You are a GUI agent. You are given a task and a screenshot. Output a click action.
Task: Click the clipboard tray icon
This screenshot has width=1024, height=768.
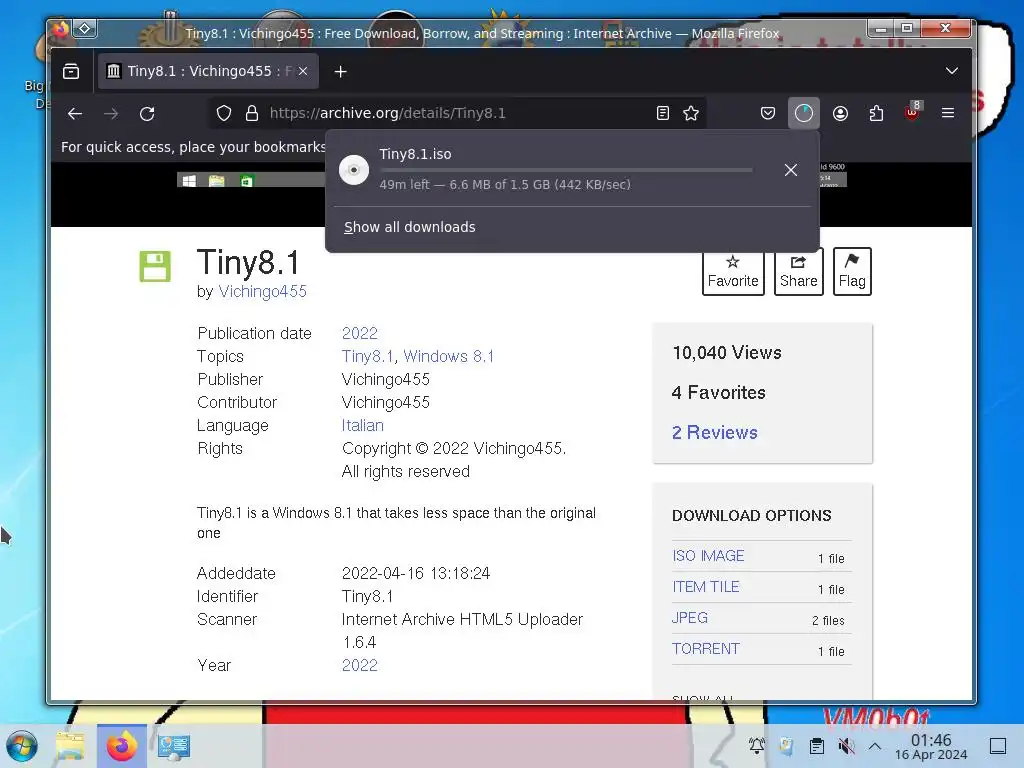(x=816, y=746)
